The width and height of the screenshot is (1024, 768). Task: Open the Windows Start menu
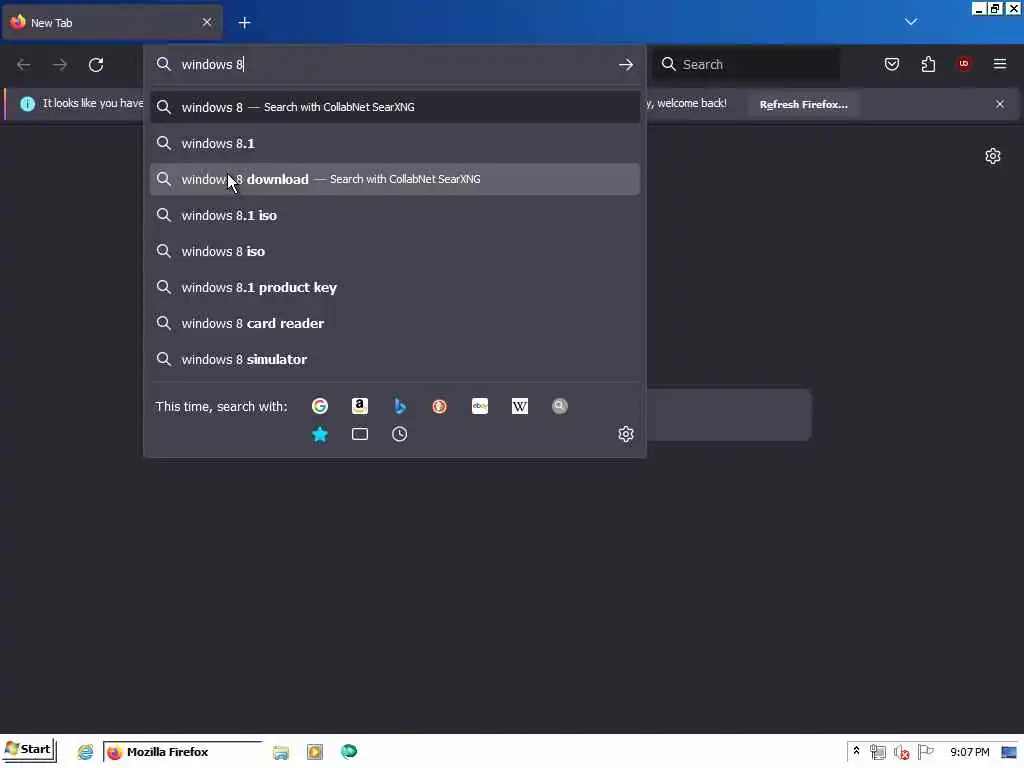[x=29, y=750]
